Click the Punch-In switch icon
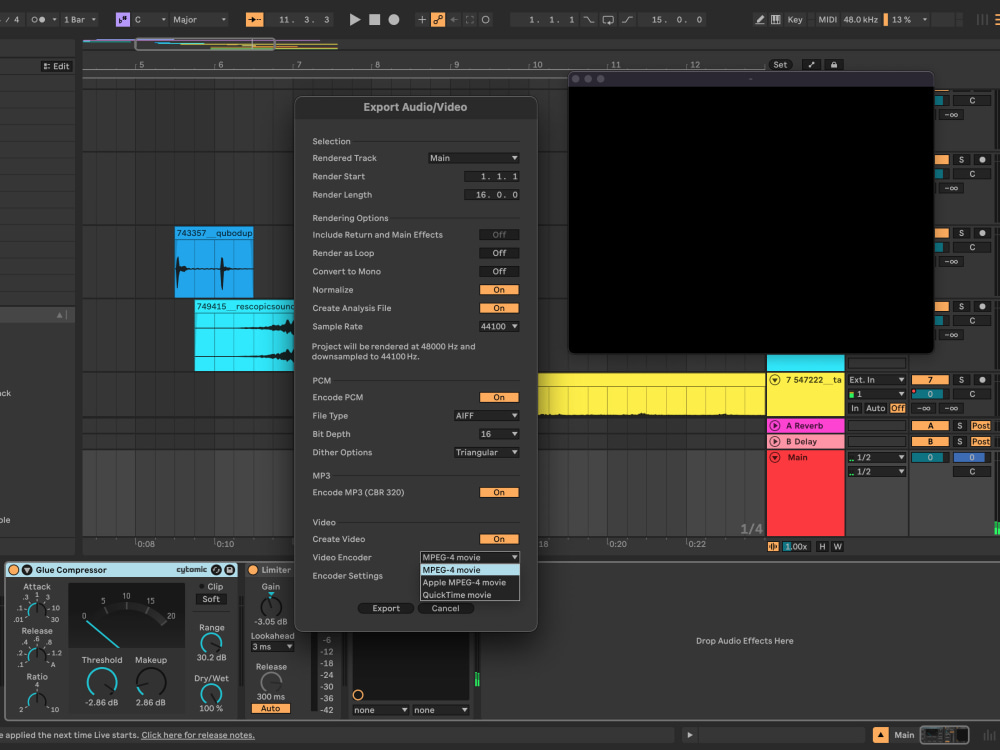This screenshot has width=1000, height=750. click(x=589, y=20)
